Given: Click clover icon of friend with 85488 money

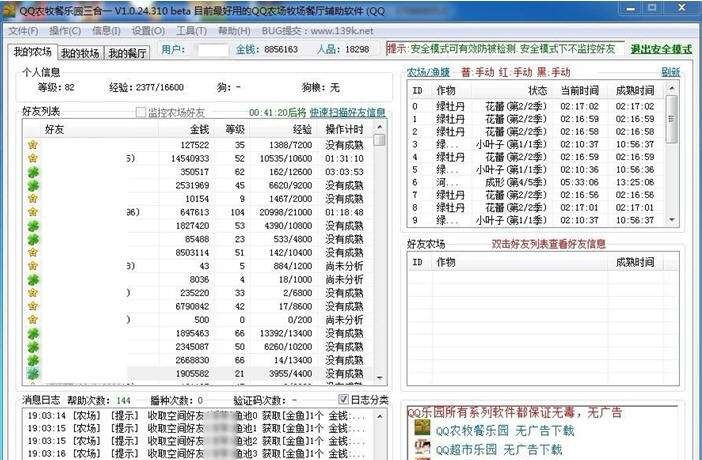Looking at the screenshot, I should [x=33, y=239].
